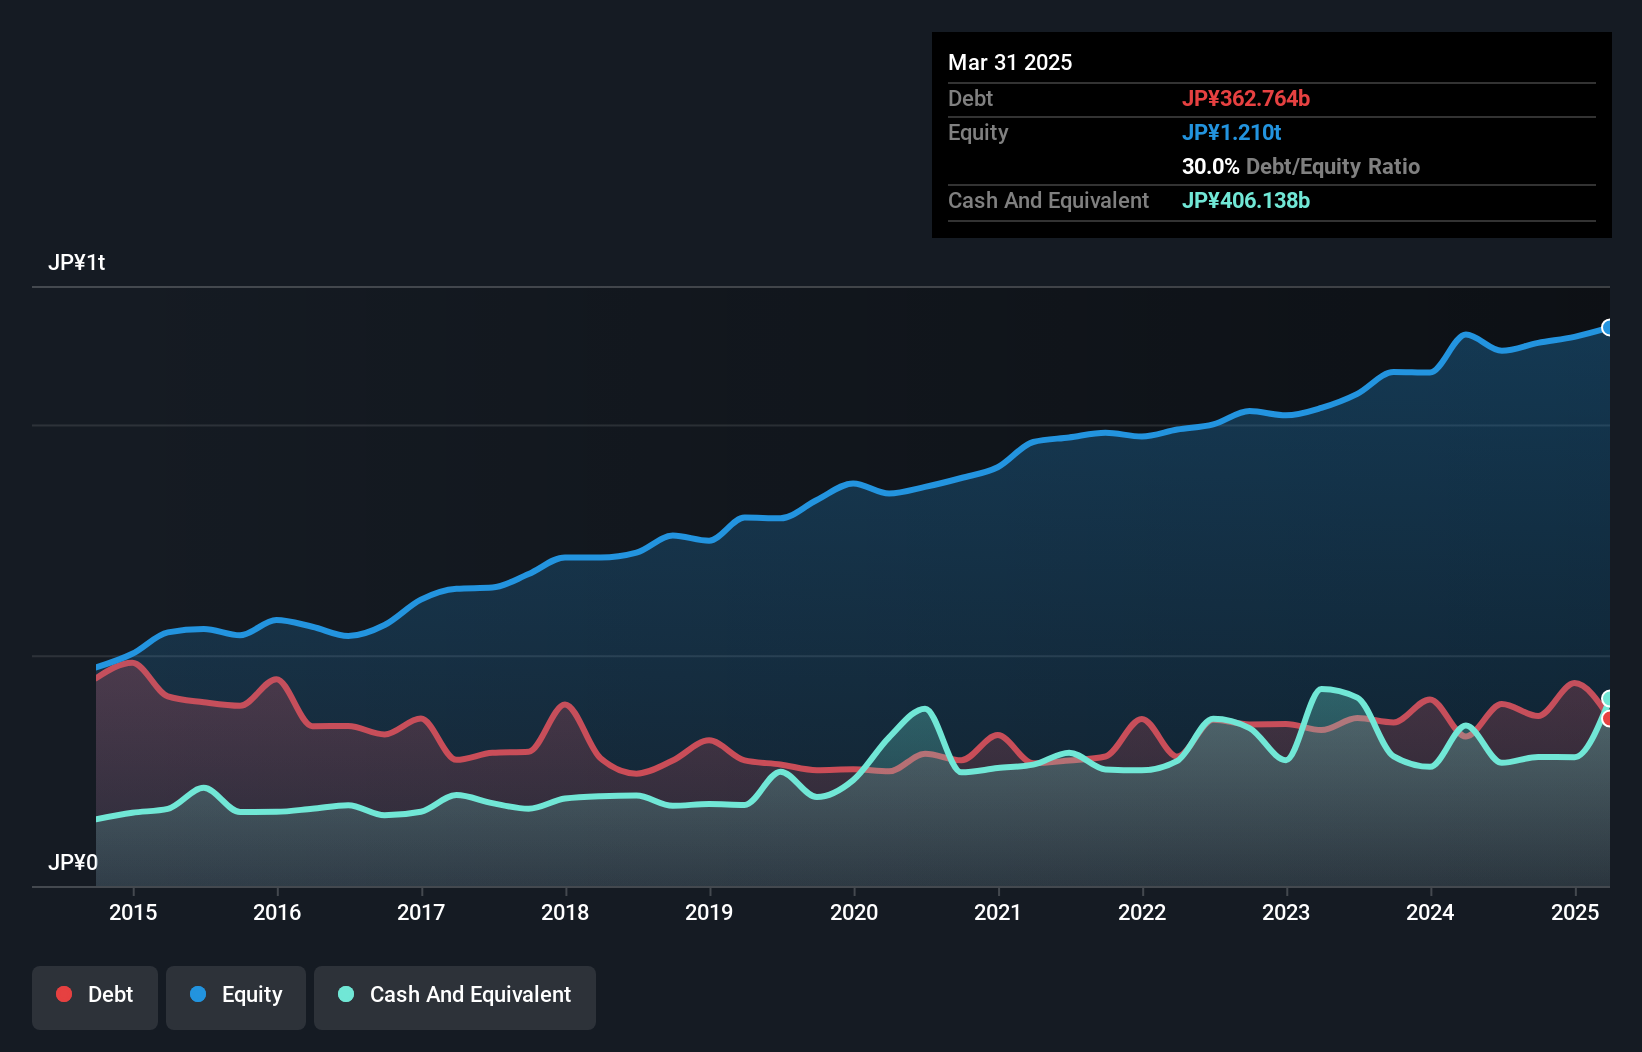Click the blue Equity endpoint marker
This screenshot has width=1642, height=1052.
point(1608,328)
